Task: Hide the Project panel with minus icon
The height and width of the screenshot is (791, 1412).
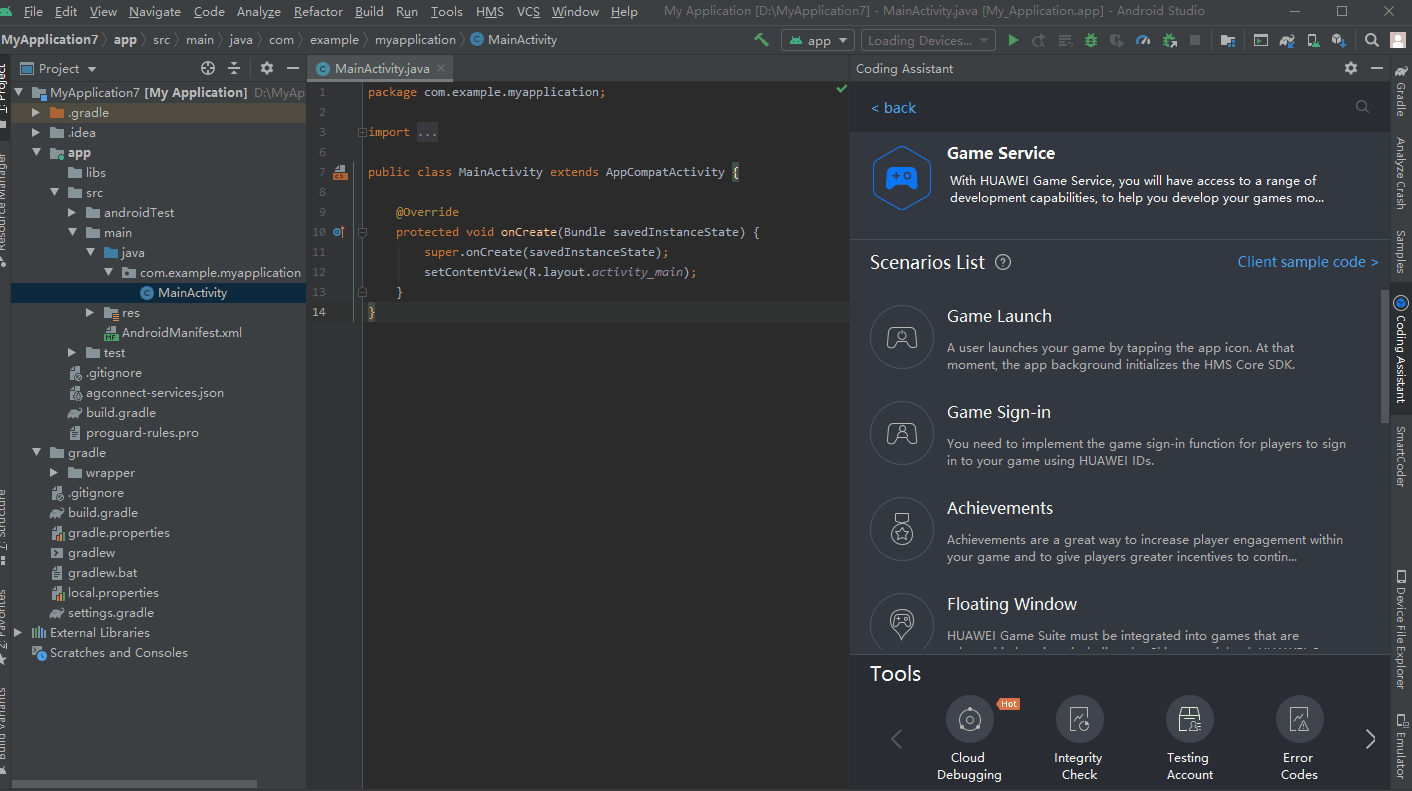Action: coord(293,68)
